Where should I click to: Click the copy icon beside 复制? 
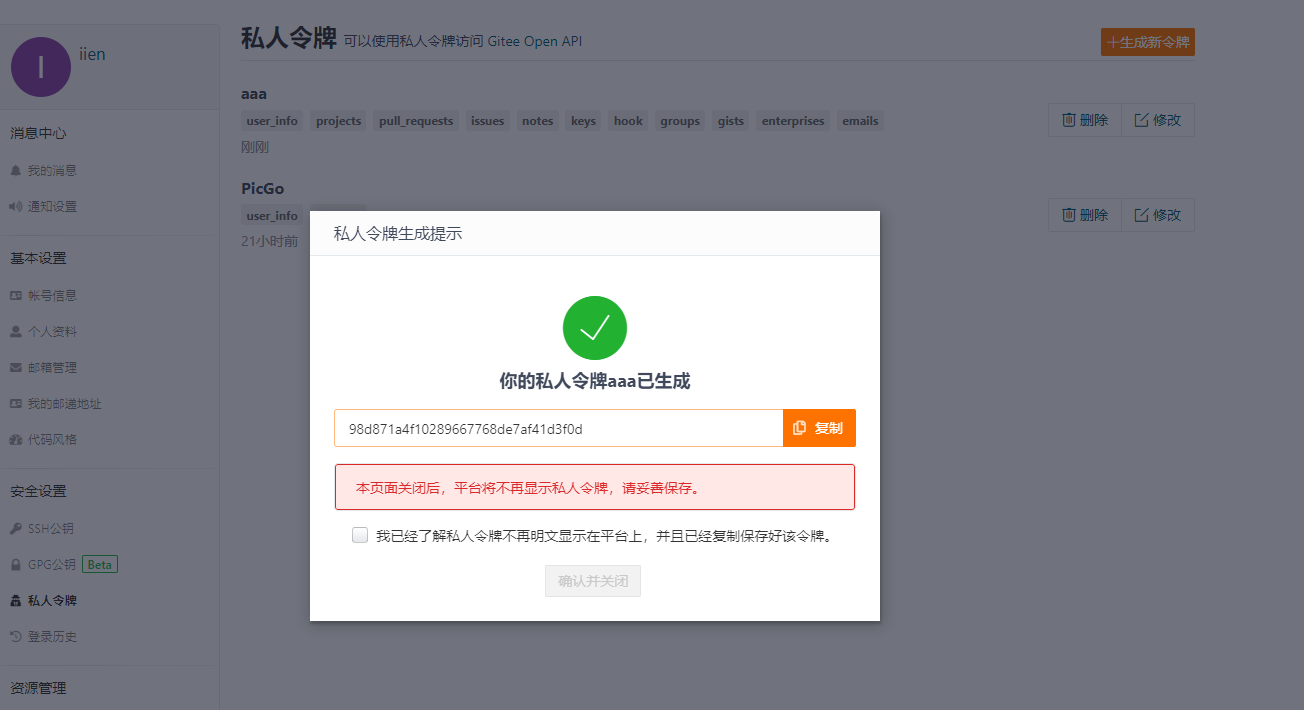pyautogui.click(x=800, y=428)
